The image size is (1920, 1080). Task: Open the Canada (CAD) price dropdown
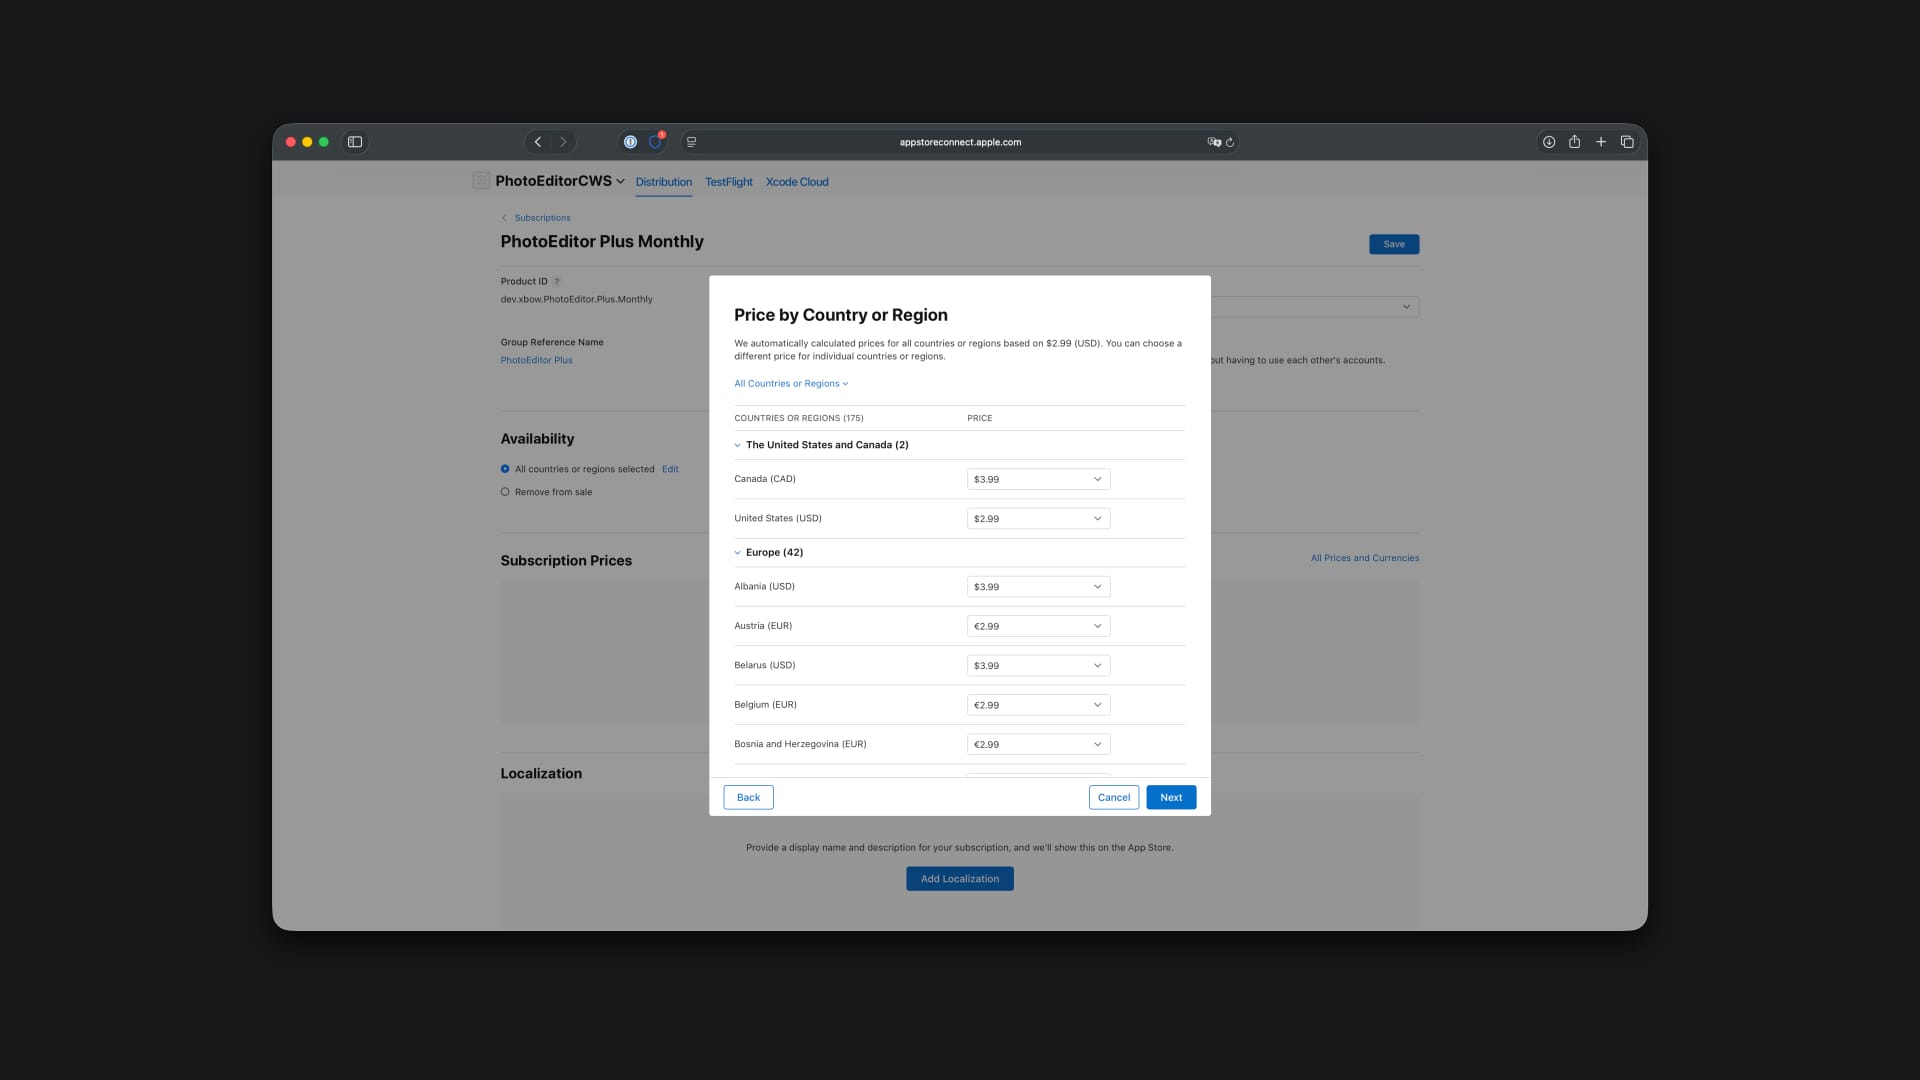(x=1038, y=479)
